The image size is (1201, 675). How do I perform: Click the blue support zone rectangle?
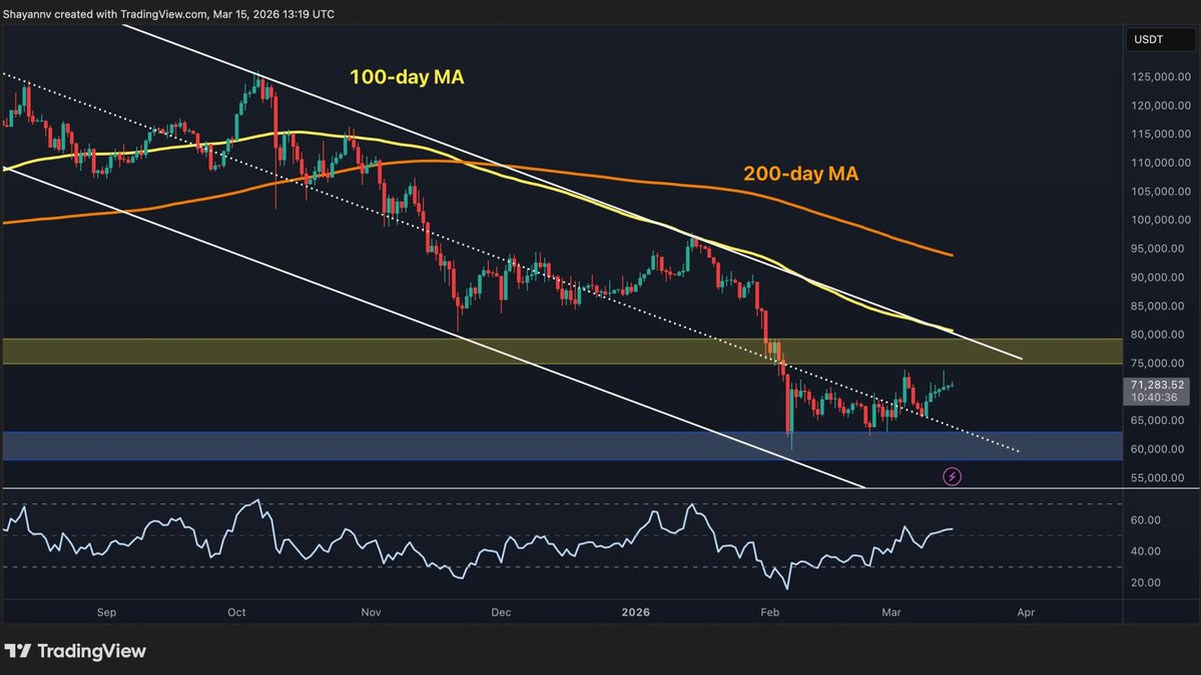pyautogui.click(x=400, y=446)
